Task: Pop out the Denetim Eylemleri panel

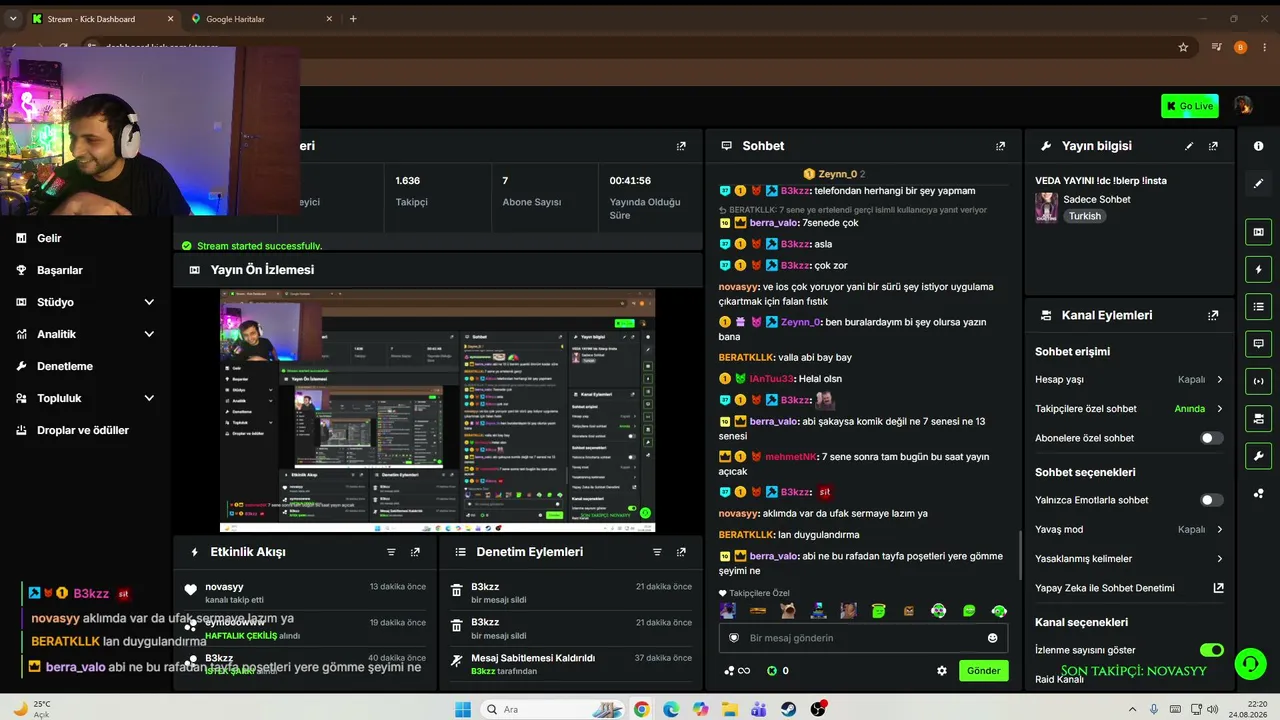Action: coord(681,552)
